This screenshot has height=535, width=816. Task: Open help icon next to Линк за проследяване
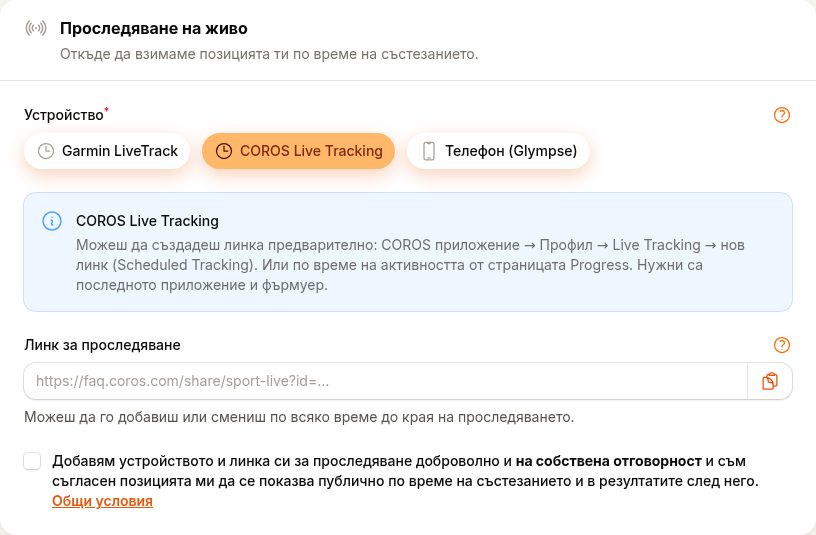click(782, 345)
